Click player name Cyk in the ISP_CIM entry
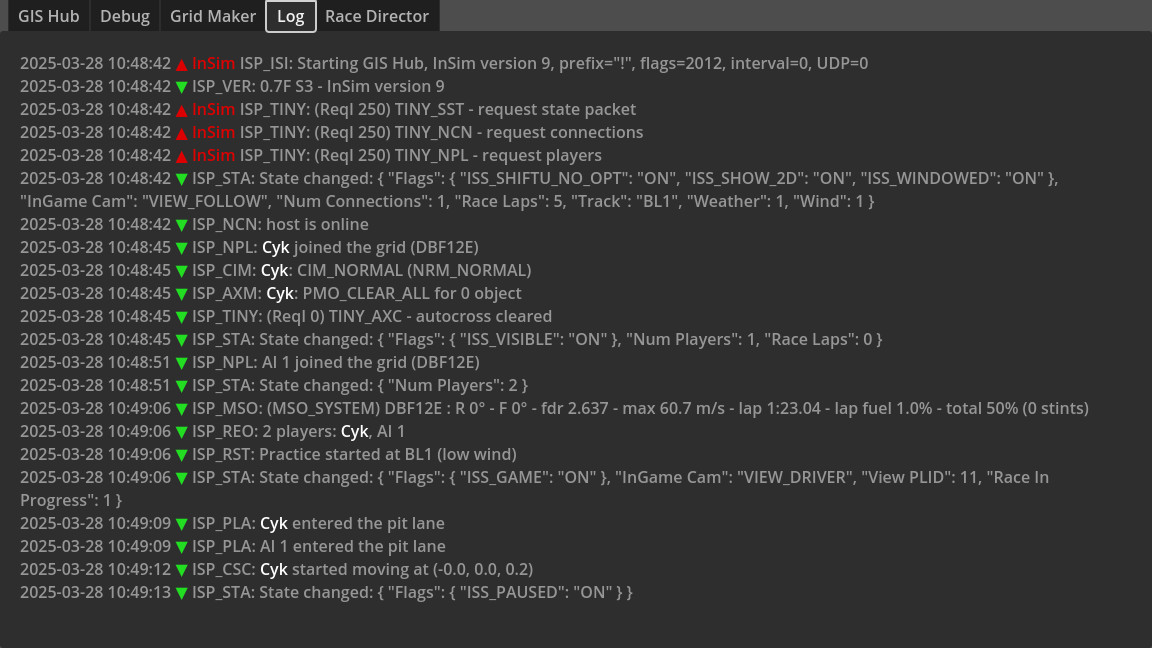Image resolution: width=1152 pixels, height=648 pixels. point(275,270)
